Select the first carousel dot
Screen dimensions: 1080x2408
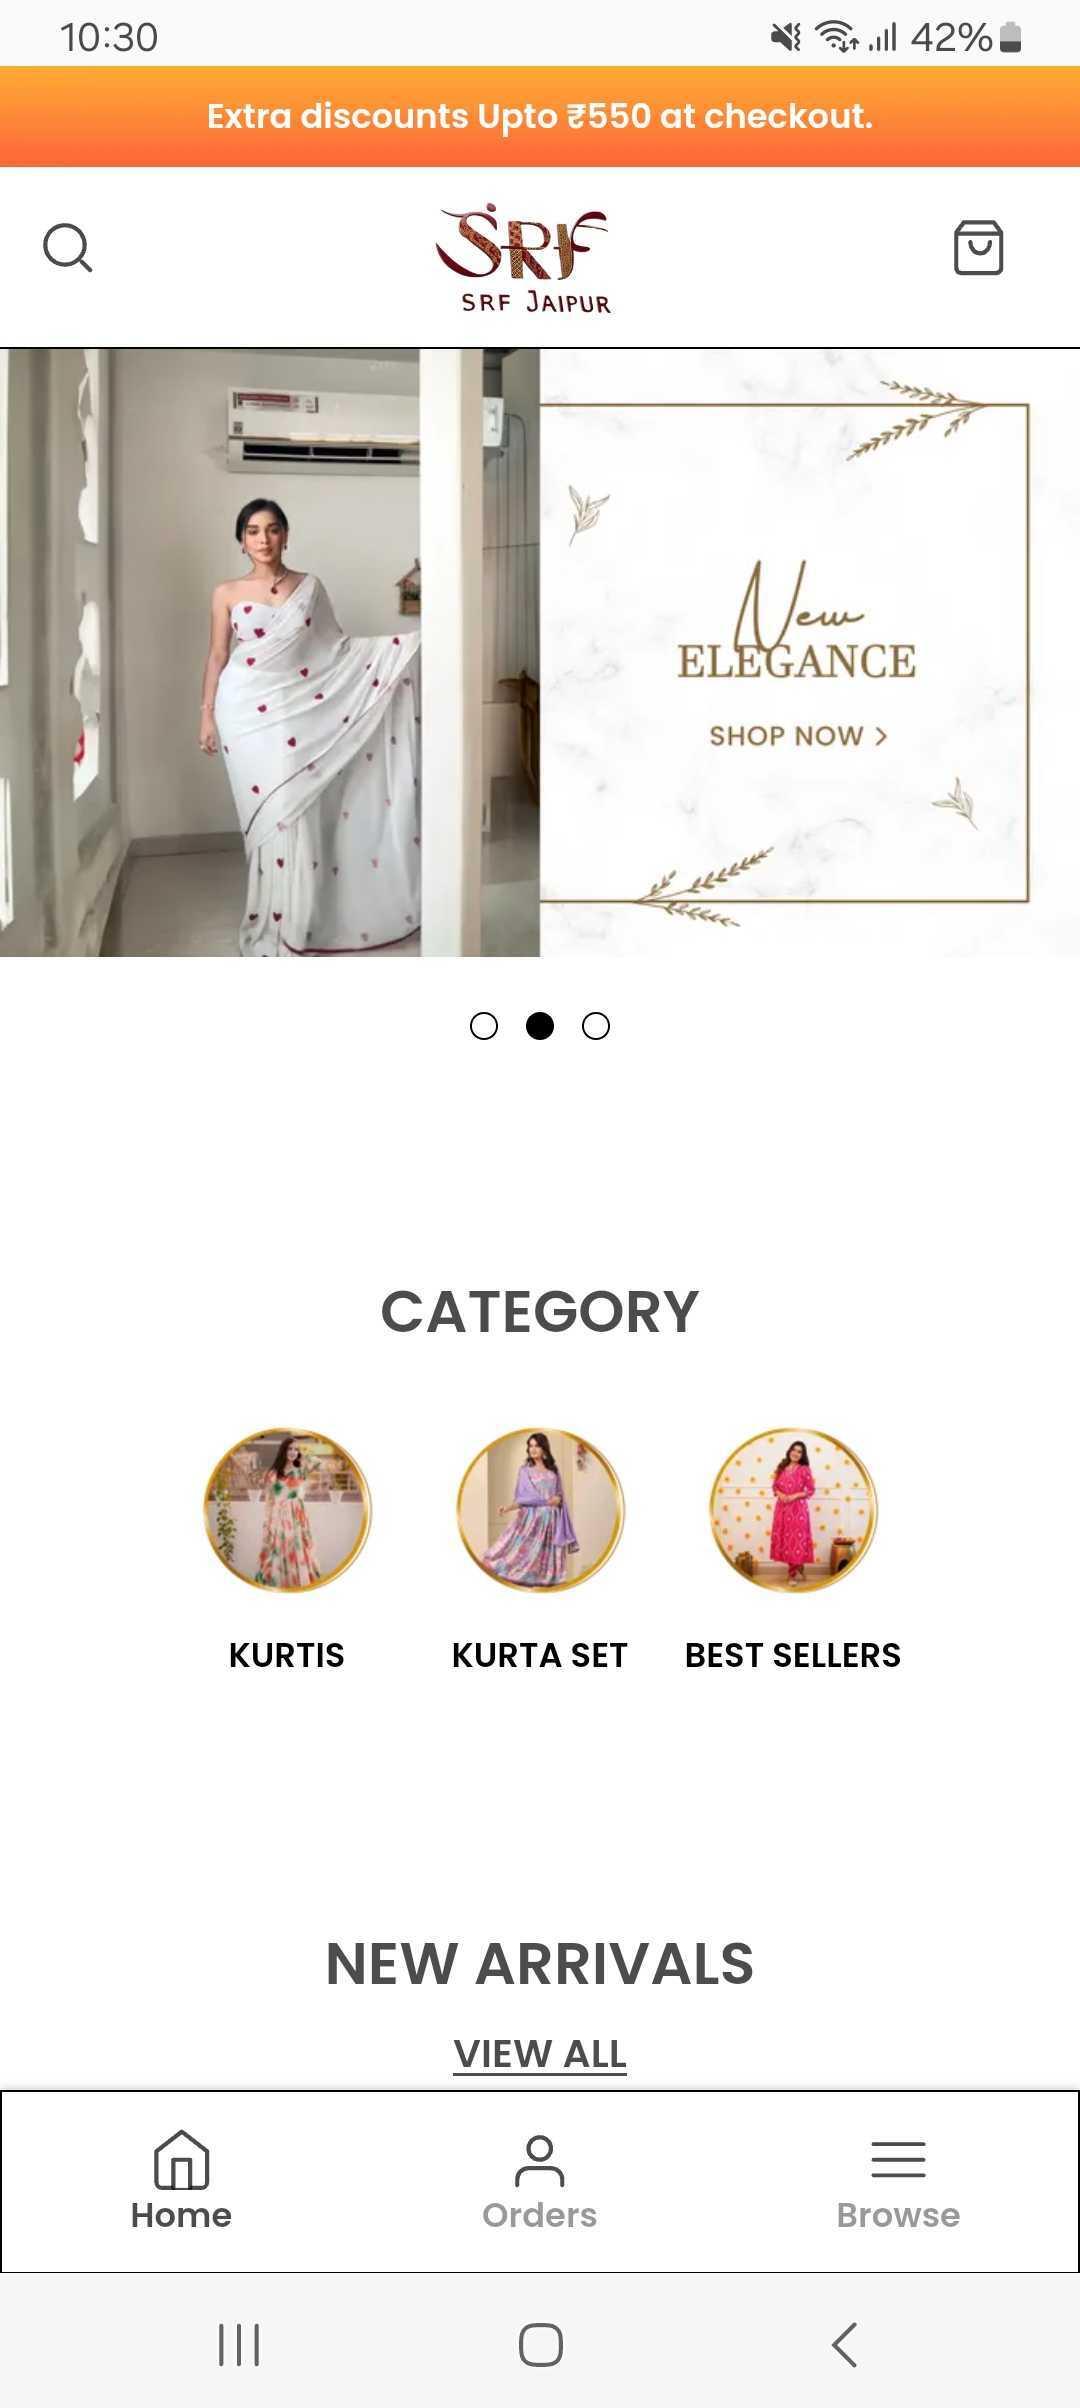pos(484,1026)
